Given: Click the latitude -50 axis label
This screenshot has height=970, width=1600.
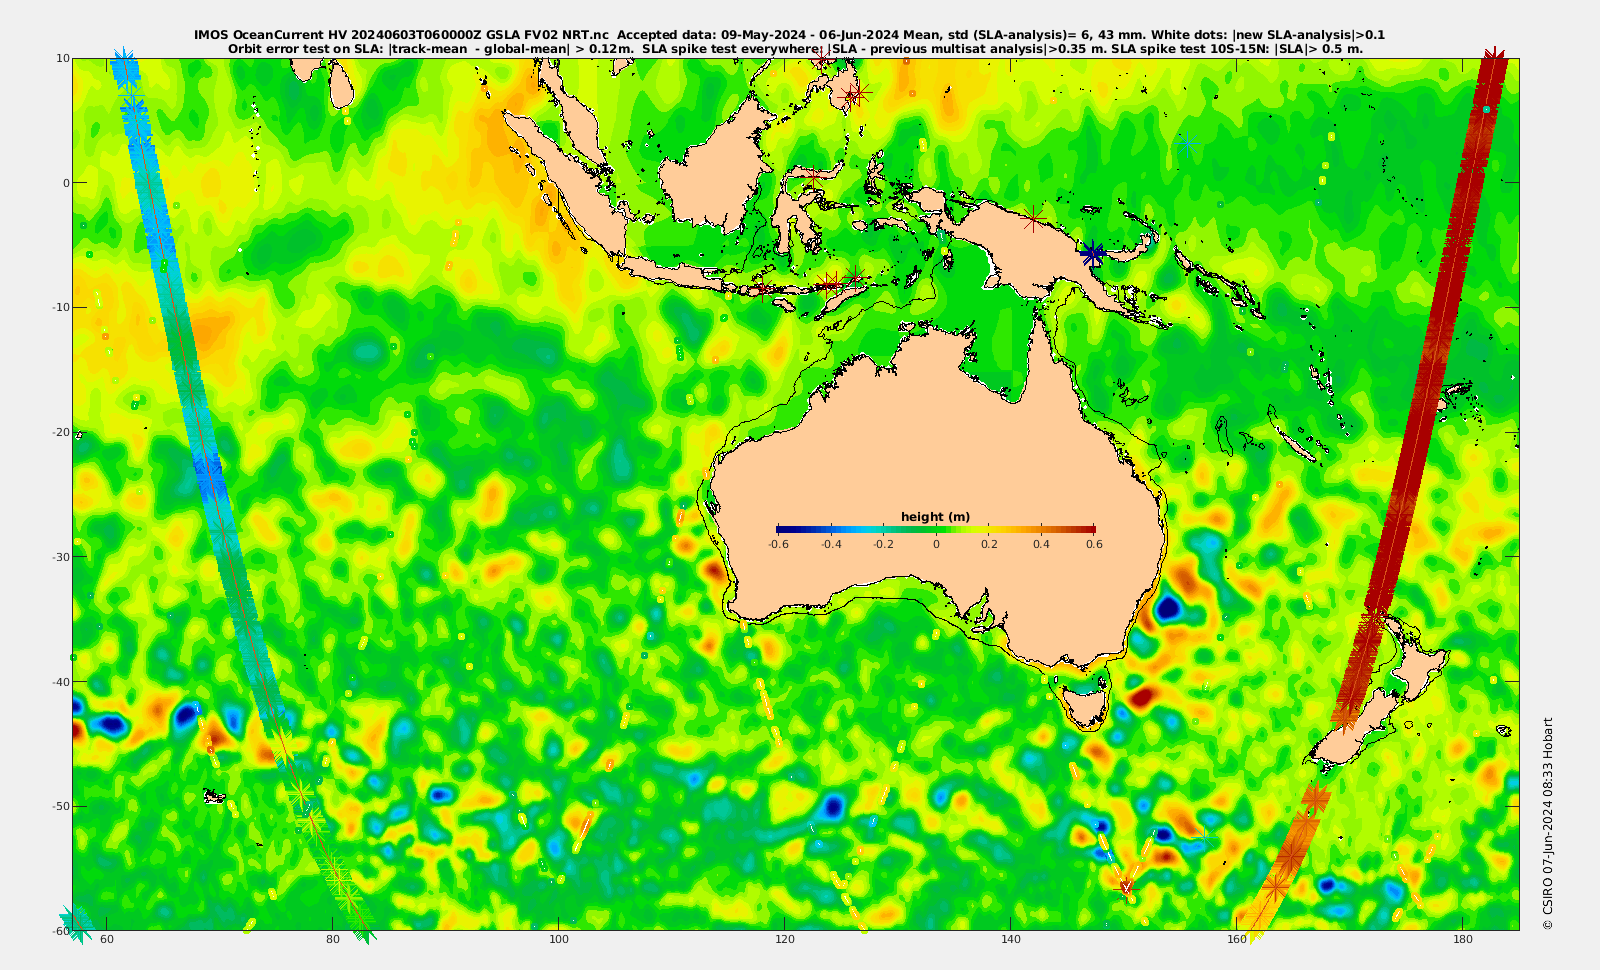Looking at the screenshot, I should [x=61, y=806].
